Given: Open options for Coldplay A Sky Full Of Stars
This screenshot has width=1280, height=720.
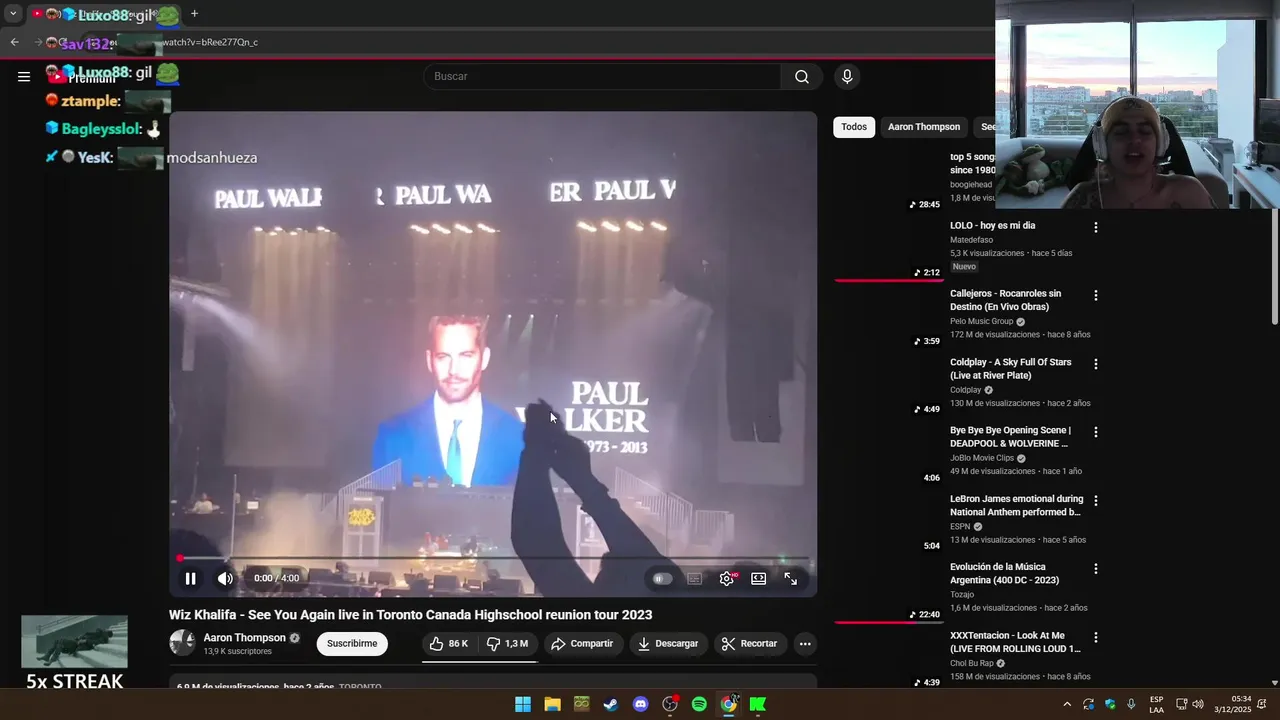Looking at the screenshot, I should tap(1096, 364).
